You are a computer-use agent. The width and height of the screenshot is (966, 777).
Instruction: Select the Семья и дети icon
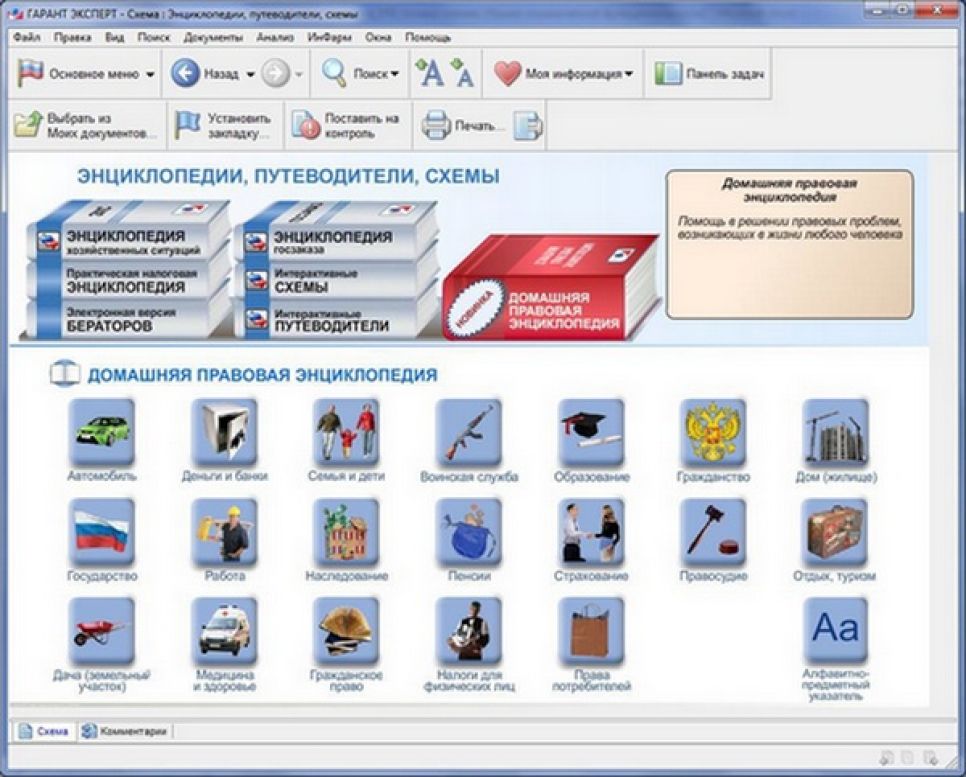(x=346, y=431)
